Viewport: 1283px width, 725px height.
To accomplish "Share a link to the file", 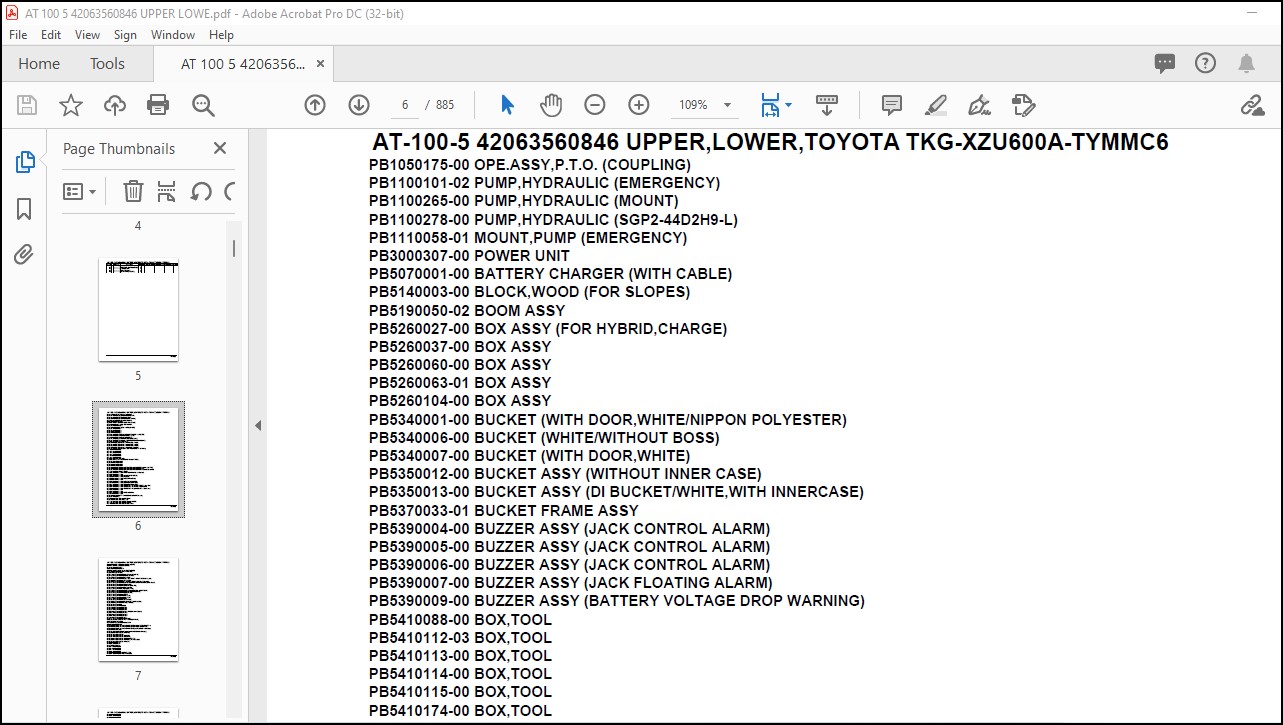I will point(1252,105).
